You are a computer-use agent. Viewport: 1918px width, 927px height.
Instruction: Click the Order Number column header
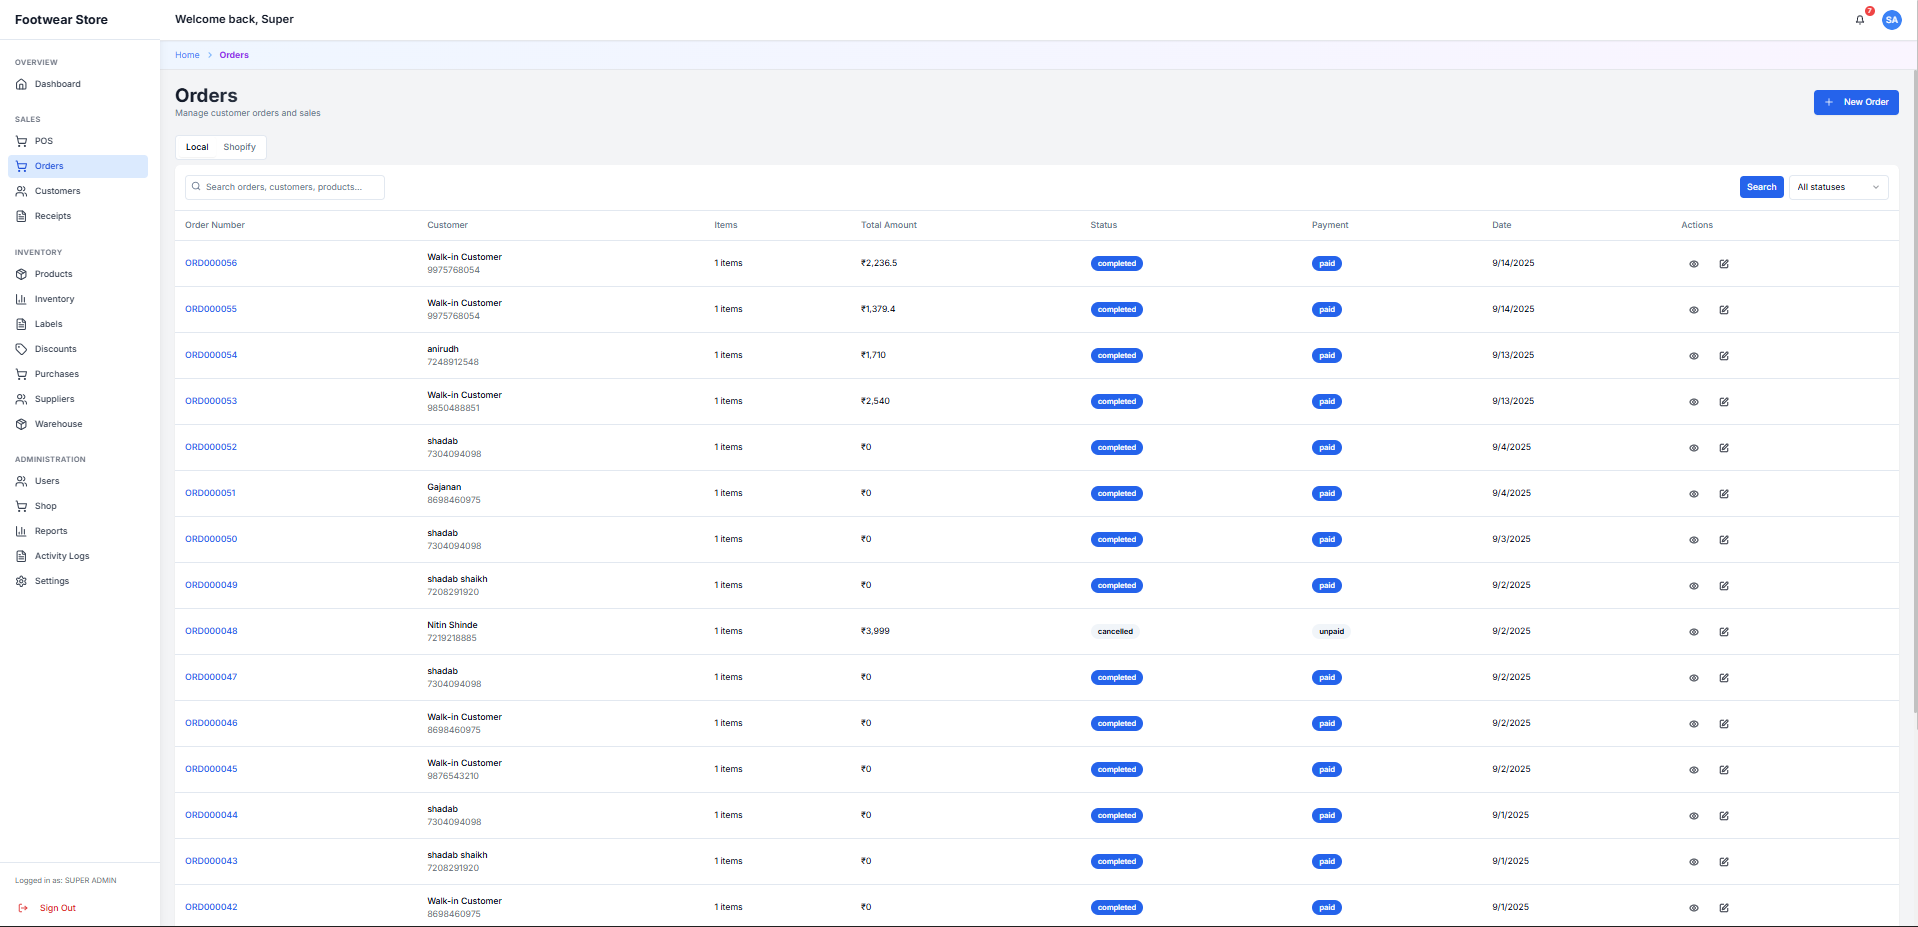tap(215, 225)
